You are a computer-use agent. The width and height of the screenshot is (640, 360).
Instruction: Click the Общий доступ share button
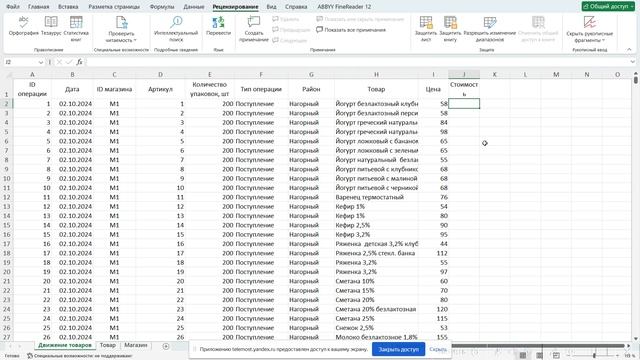pos(608,7)
